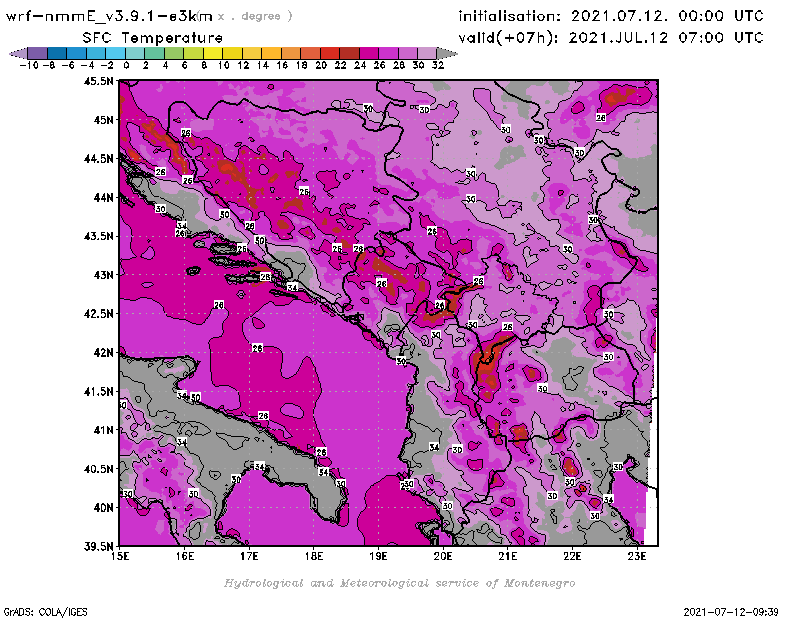The width and height of the screenshot is (800, 618).
Task: Click the '19E' longitude axis label
Action: click(x=379, y=556)
